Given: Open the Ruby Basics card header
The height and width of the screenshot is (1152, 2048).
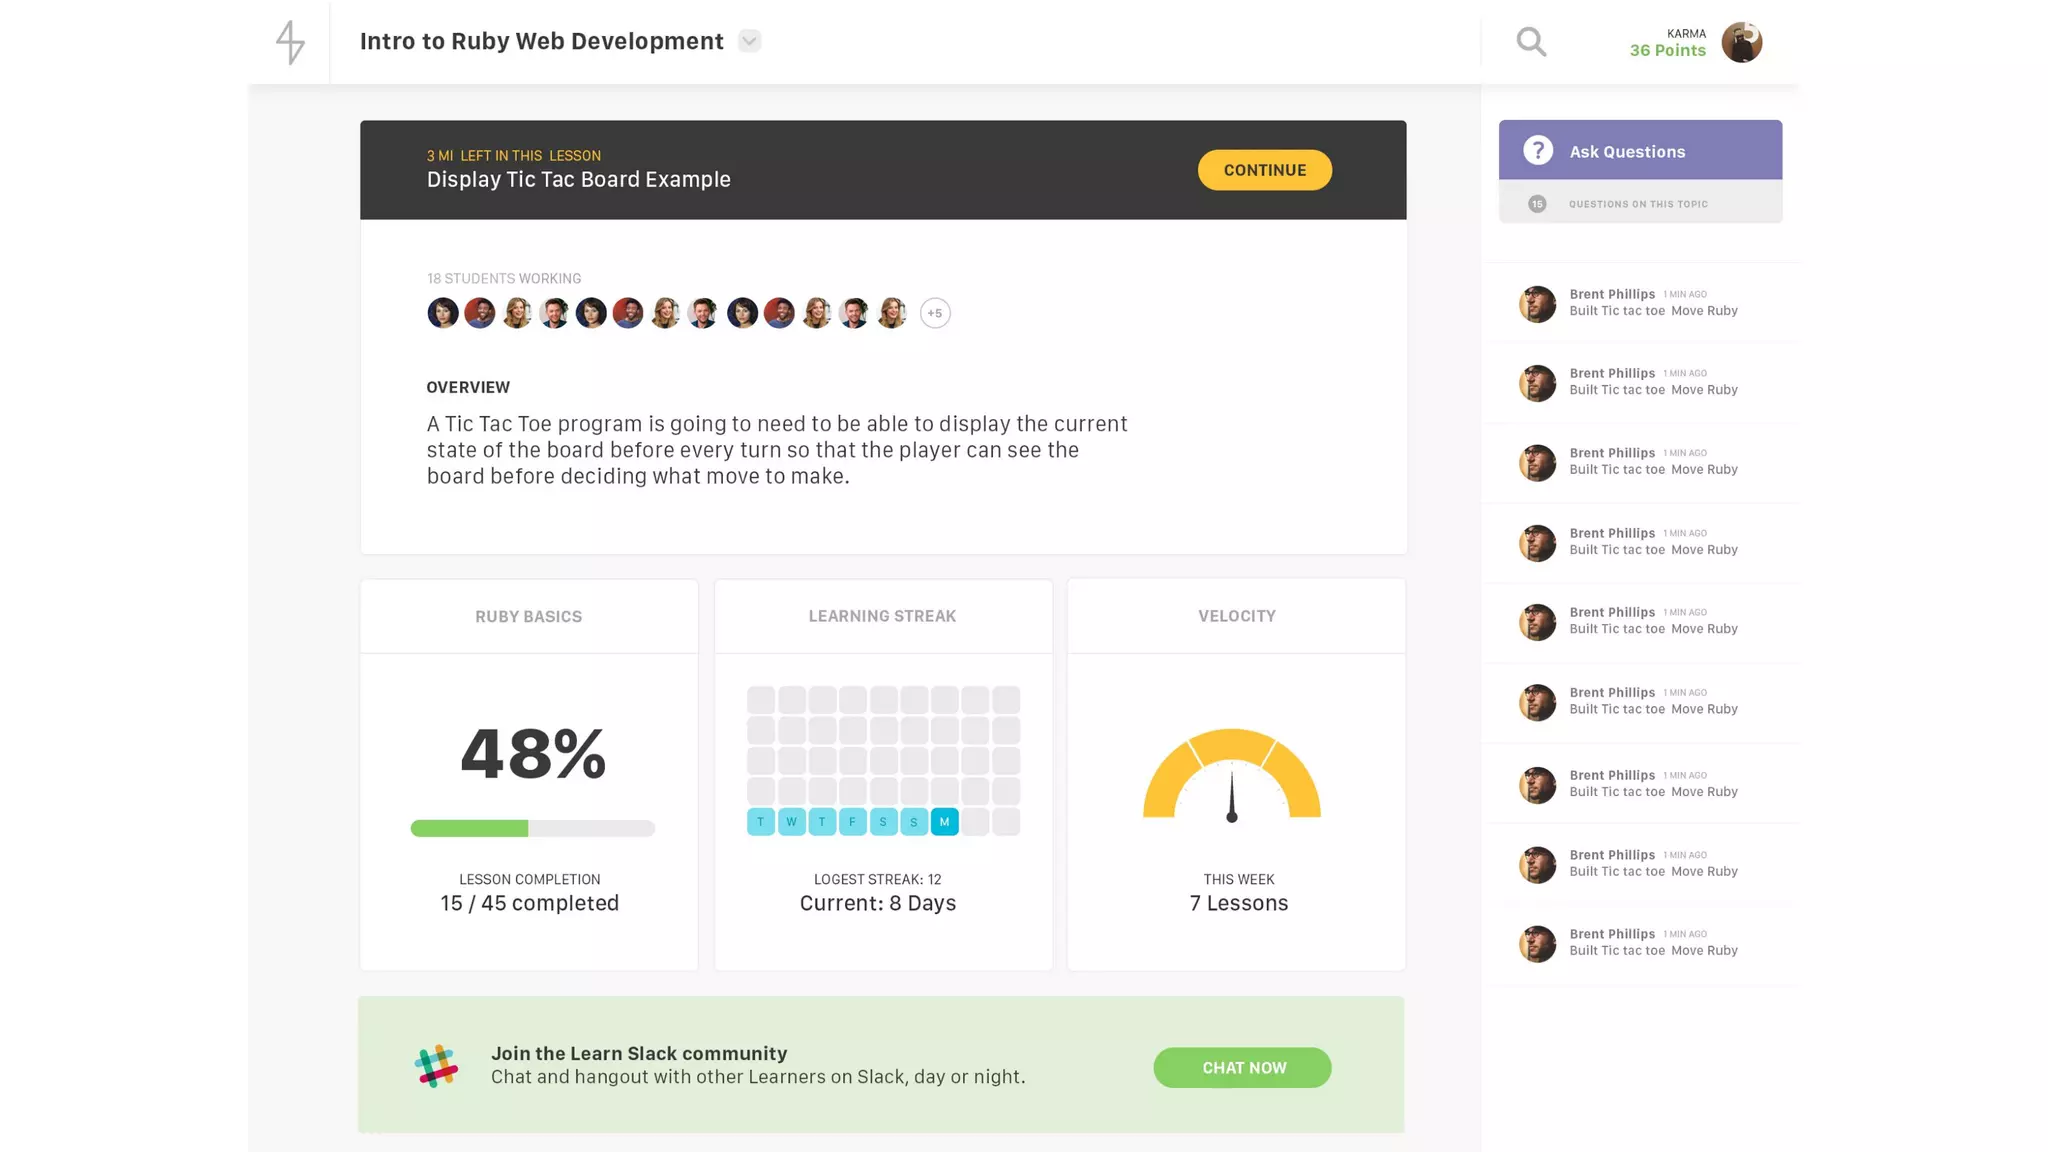Looking at the screenshot, I should [x=528, y=616].
